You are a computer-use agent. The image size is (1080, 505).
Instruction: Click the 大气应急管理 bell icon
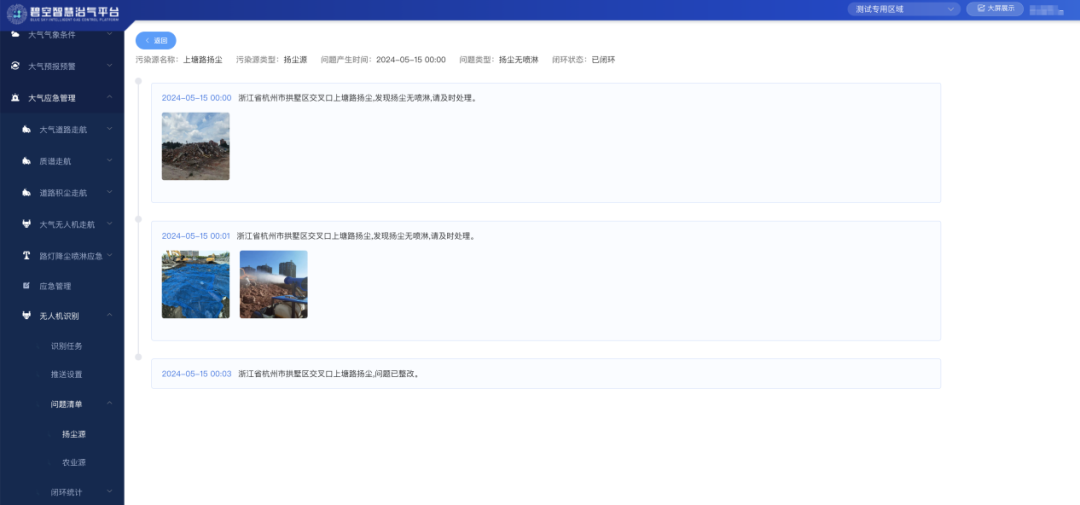point(15,98)
